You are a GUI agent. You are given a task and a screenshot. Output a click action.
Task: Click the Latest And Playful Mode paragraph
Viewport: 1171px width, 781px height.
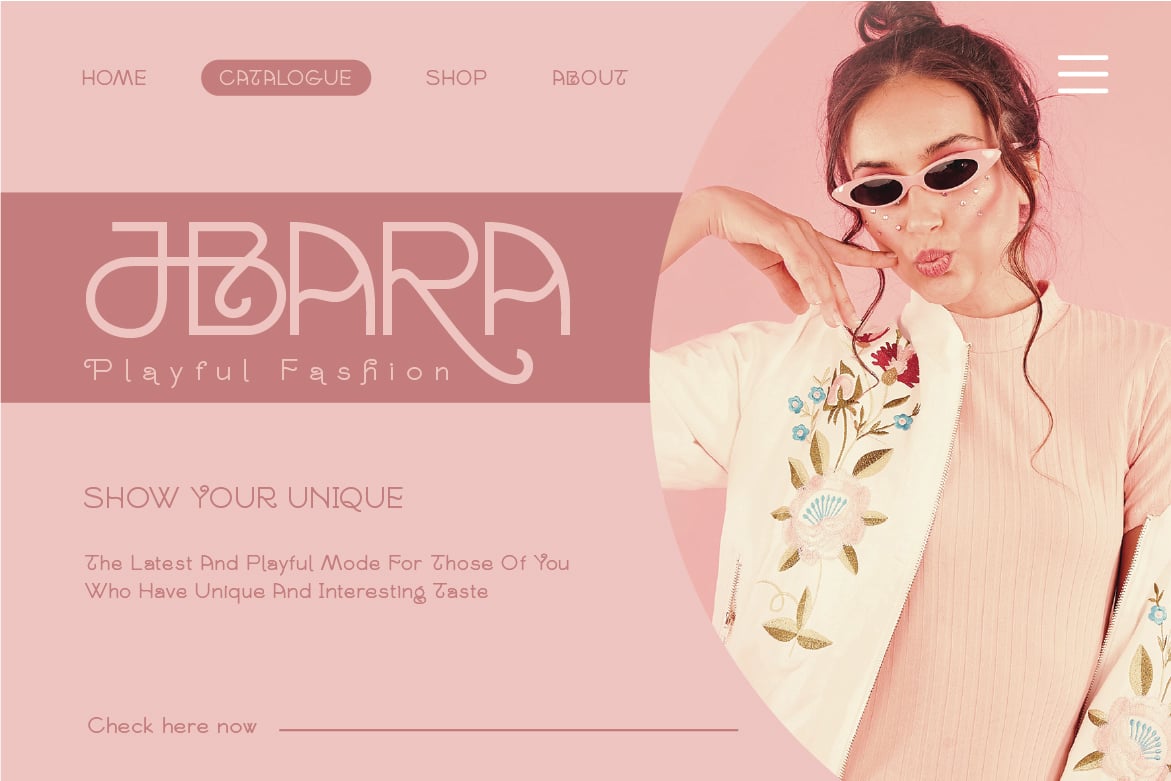tap(327, 577)
